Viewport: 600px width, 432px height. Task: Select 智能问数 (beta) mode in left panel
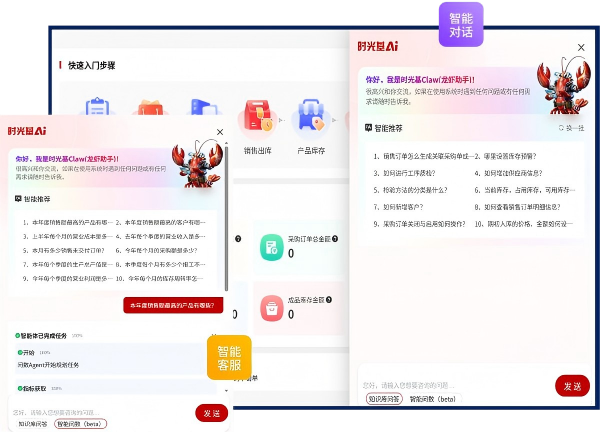[81, 424]
